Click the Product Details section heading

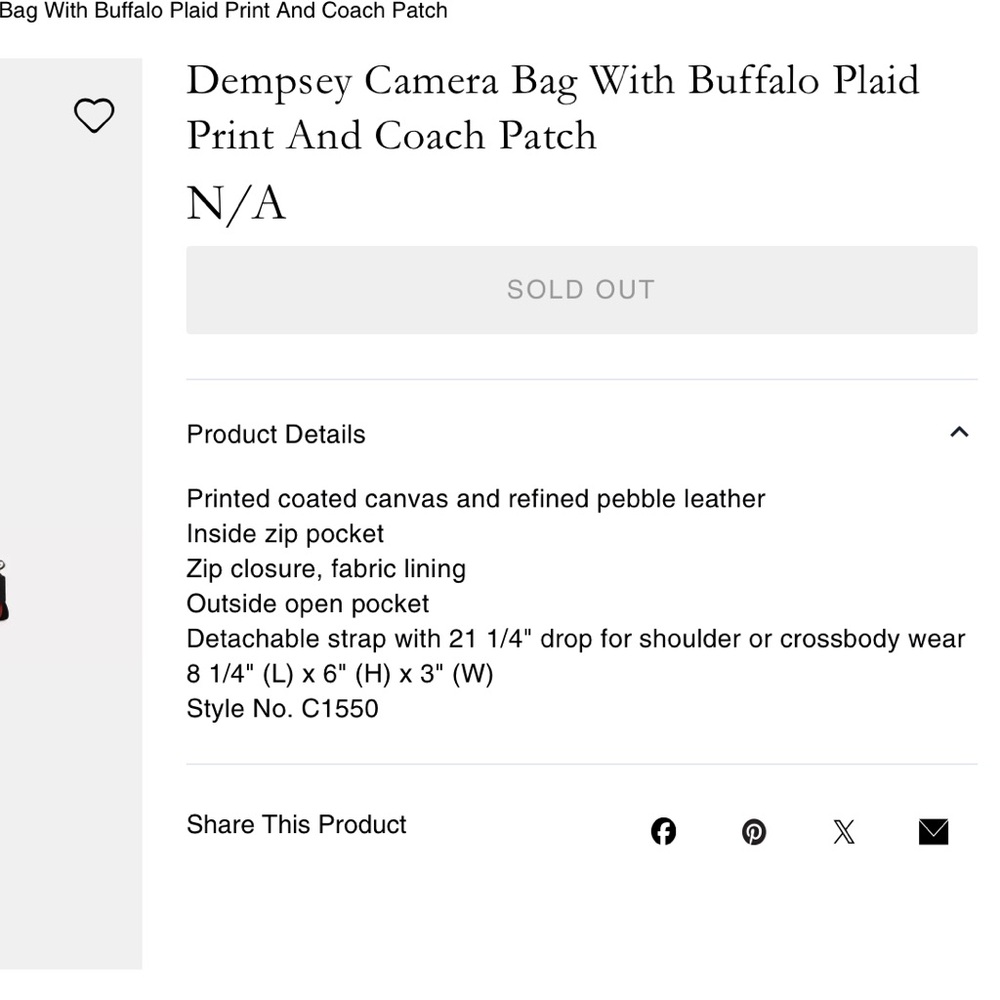[x=276, y=434]
